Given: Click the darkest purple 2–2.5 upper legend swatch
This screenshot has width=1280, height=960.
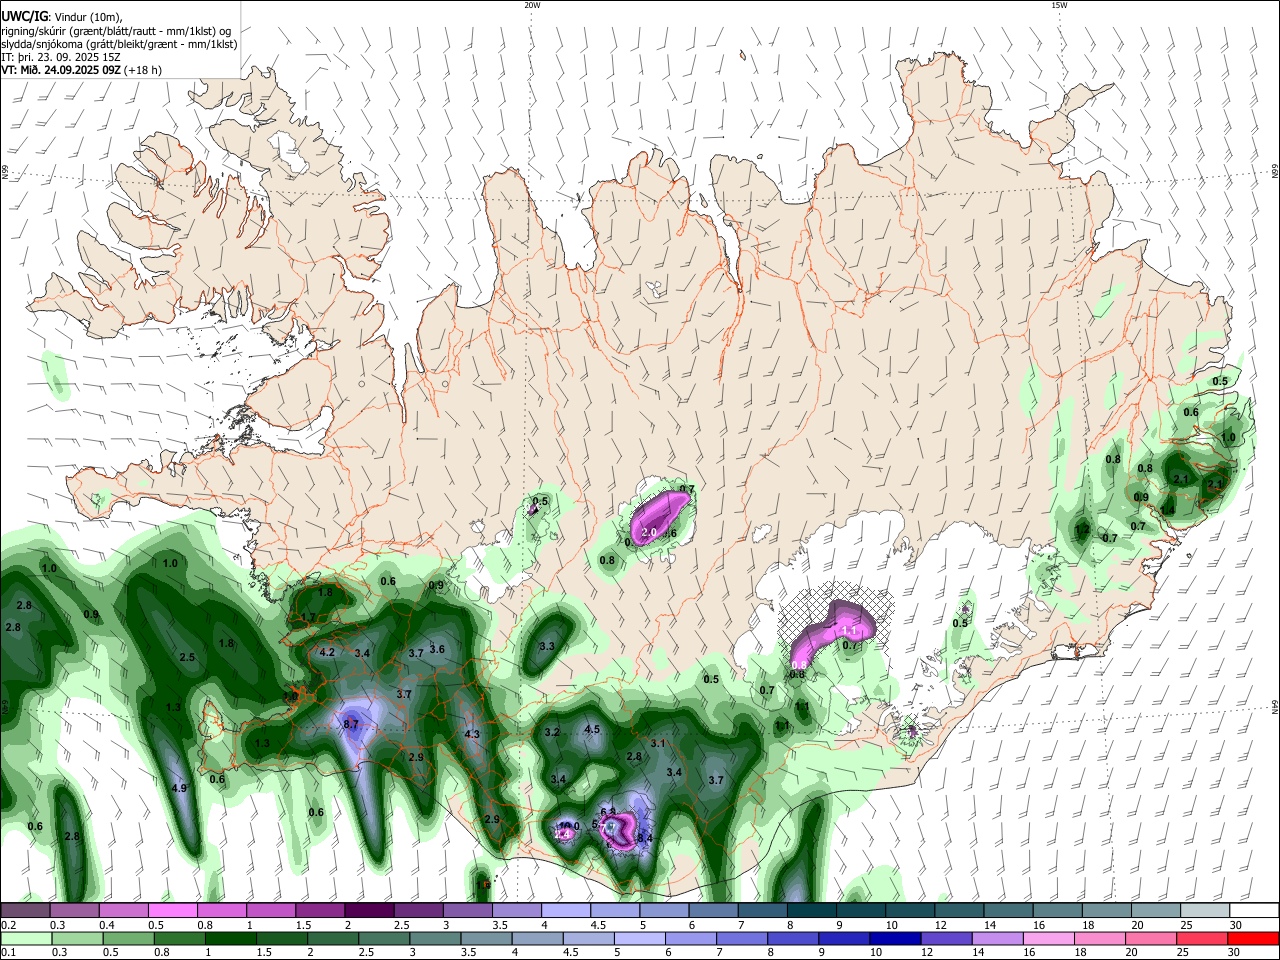Looking at the screenshot, I should pyautogui.click(x=369, y=911).
